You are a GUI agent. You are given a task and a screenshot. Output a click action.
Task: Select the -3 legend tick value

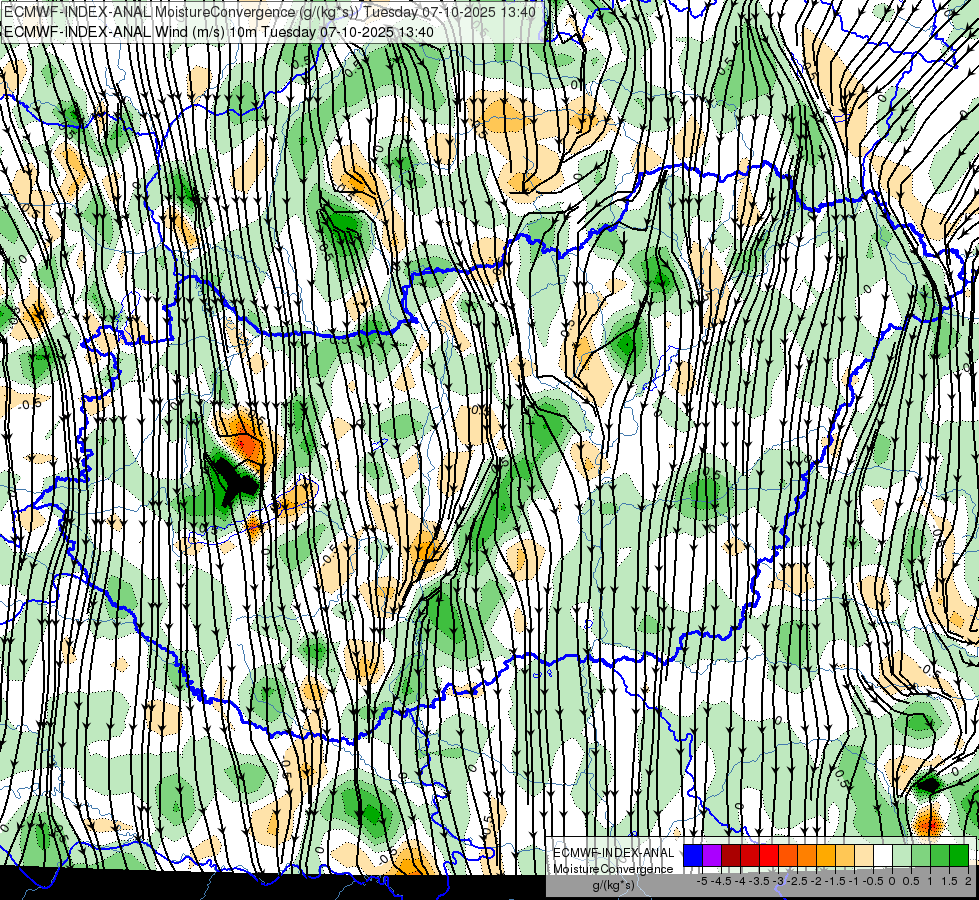tap(778, 881)
